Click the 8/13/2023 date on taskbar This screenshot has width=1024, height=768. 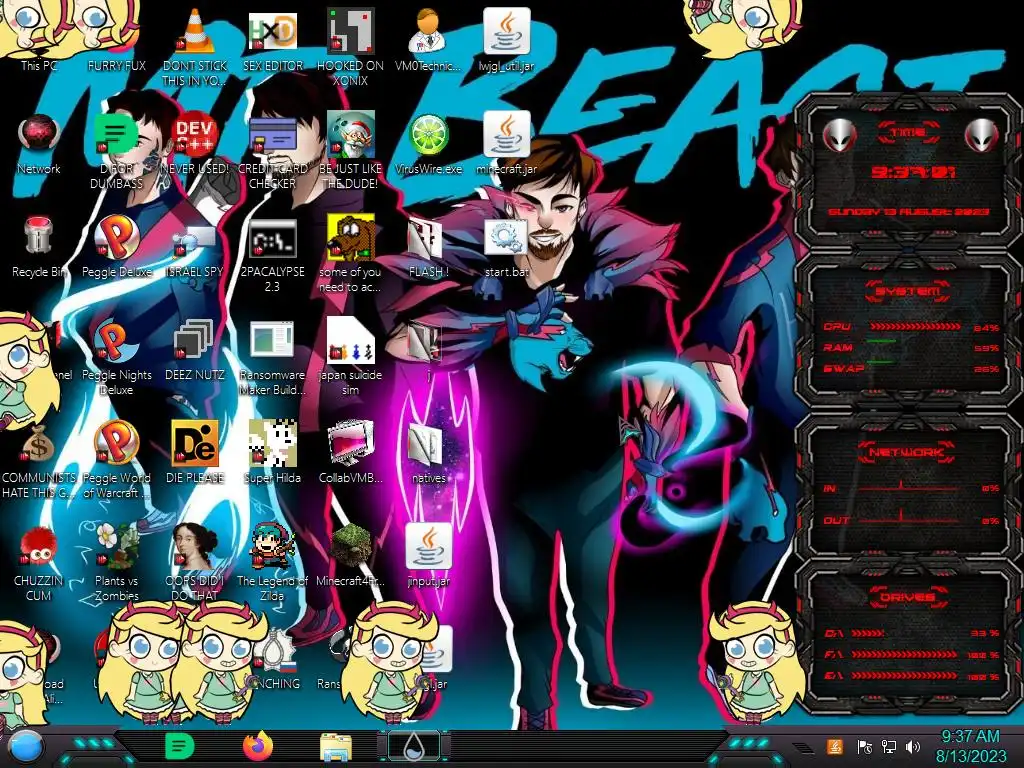[x=970, y=756]
